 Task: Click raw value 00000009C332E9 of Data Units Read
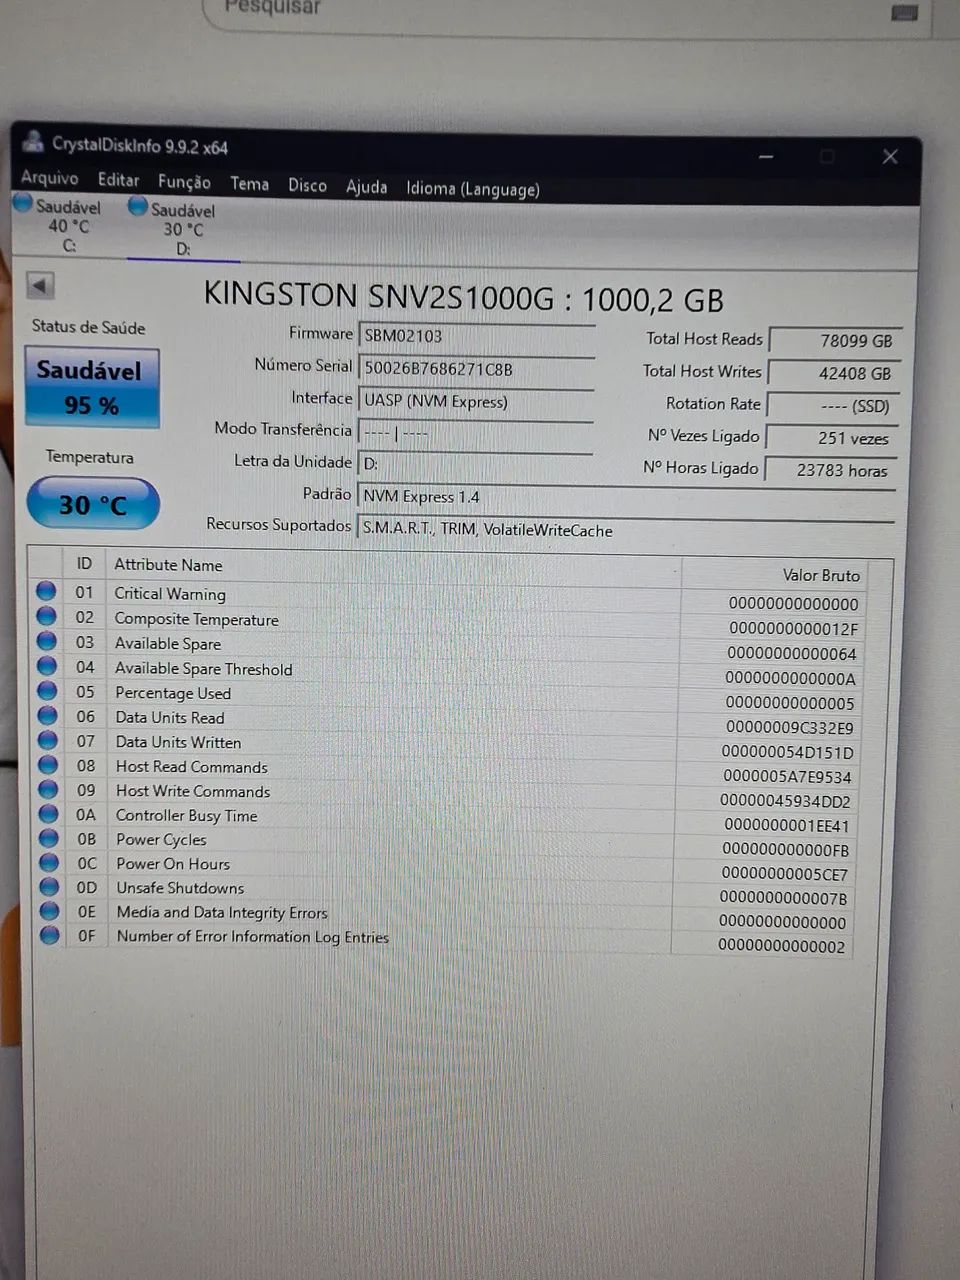tap(790, 728)
